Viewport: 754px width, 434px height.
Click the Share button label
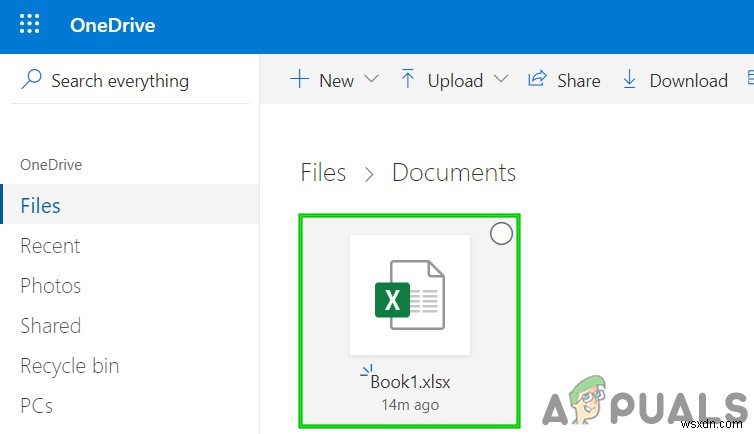click(578, 81)
